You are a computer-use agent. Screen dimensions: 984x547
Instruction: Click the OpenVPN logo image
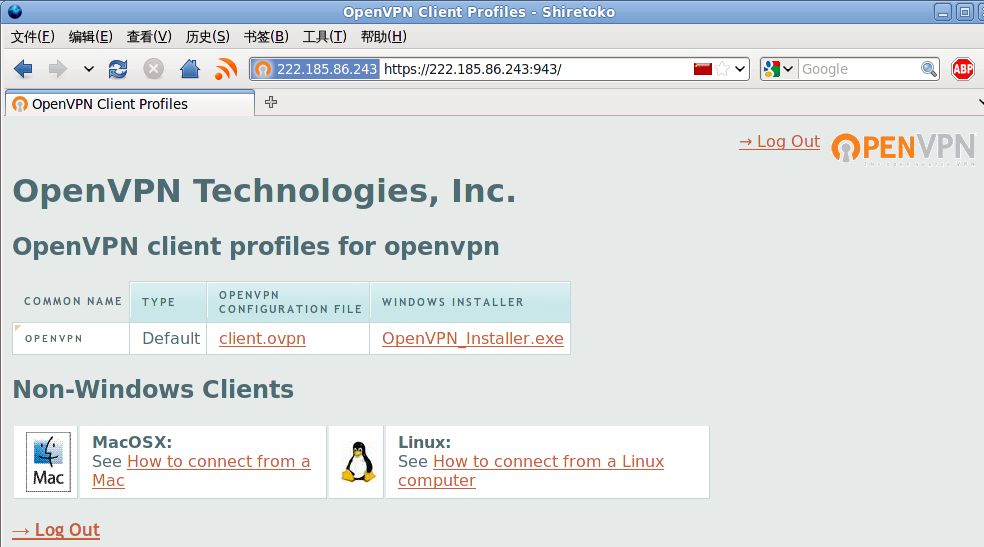click(x=903, y=149)
